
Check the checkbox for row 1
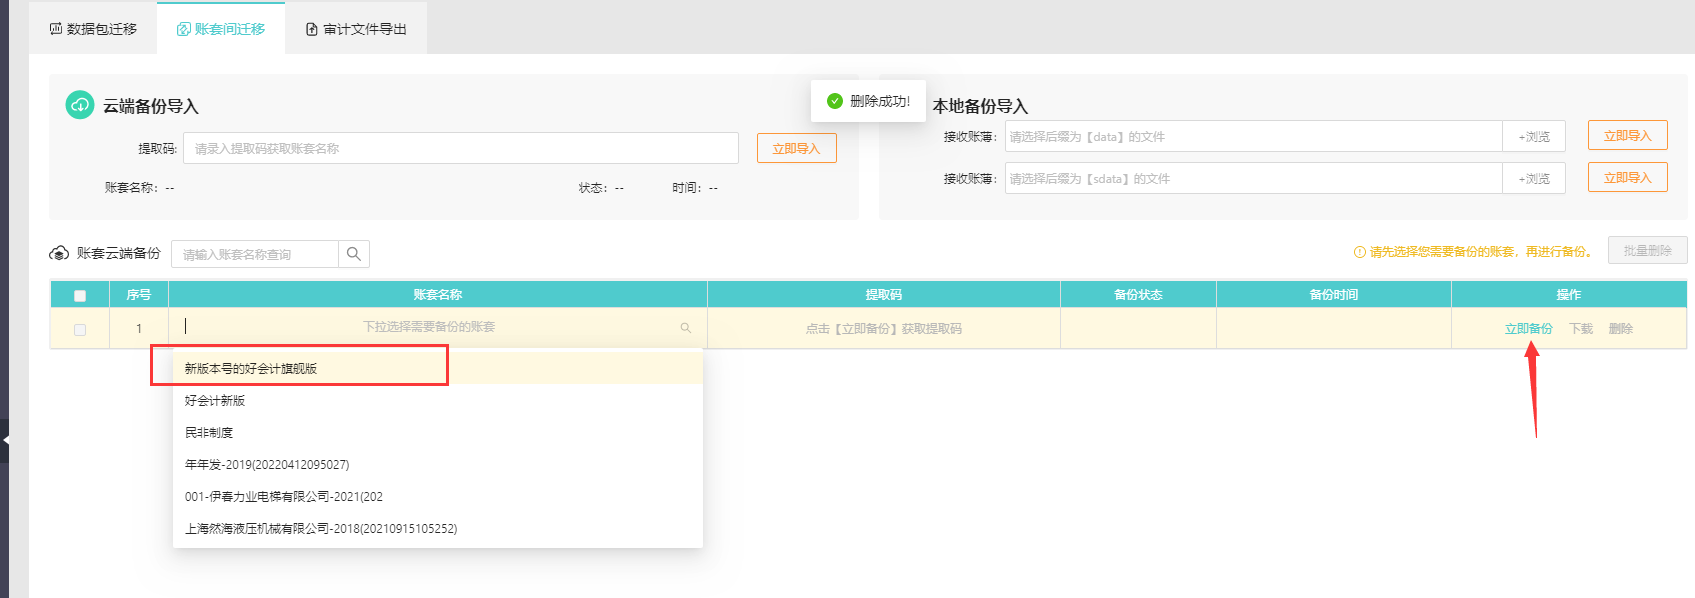point(80,329)
